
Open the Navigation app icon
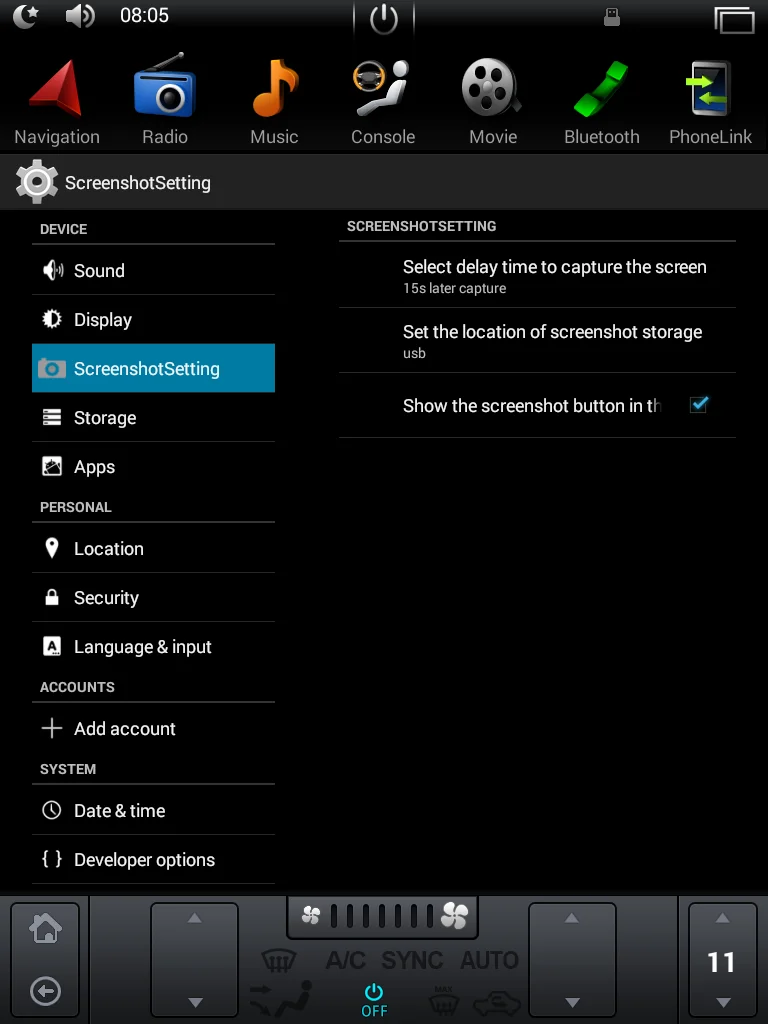point(56,89)
